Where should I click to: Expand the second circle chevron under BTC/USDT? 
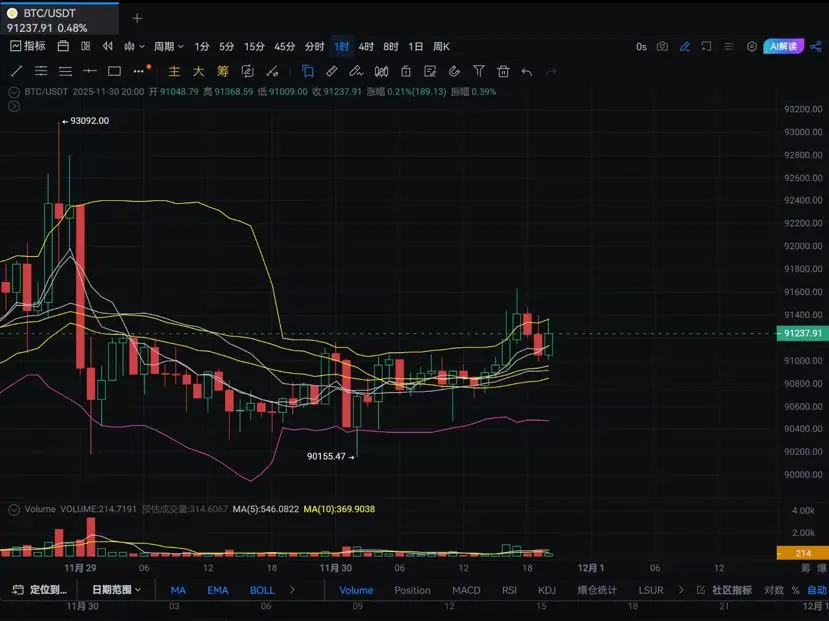pyautogui.click(x=14, y=106)
